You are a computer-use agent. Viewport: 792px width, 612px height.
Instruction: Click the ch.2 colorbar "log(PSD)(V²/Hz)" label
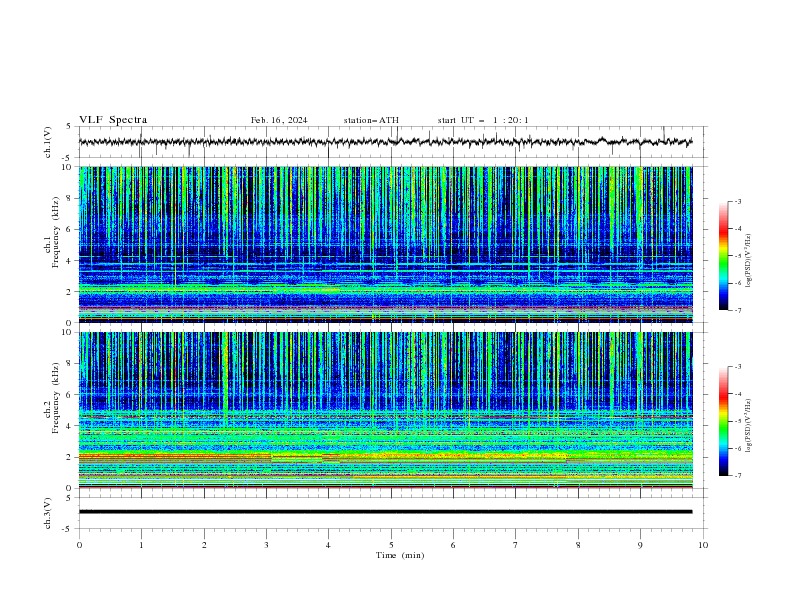click(748, 426)
